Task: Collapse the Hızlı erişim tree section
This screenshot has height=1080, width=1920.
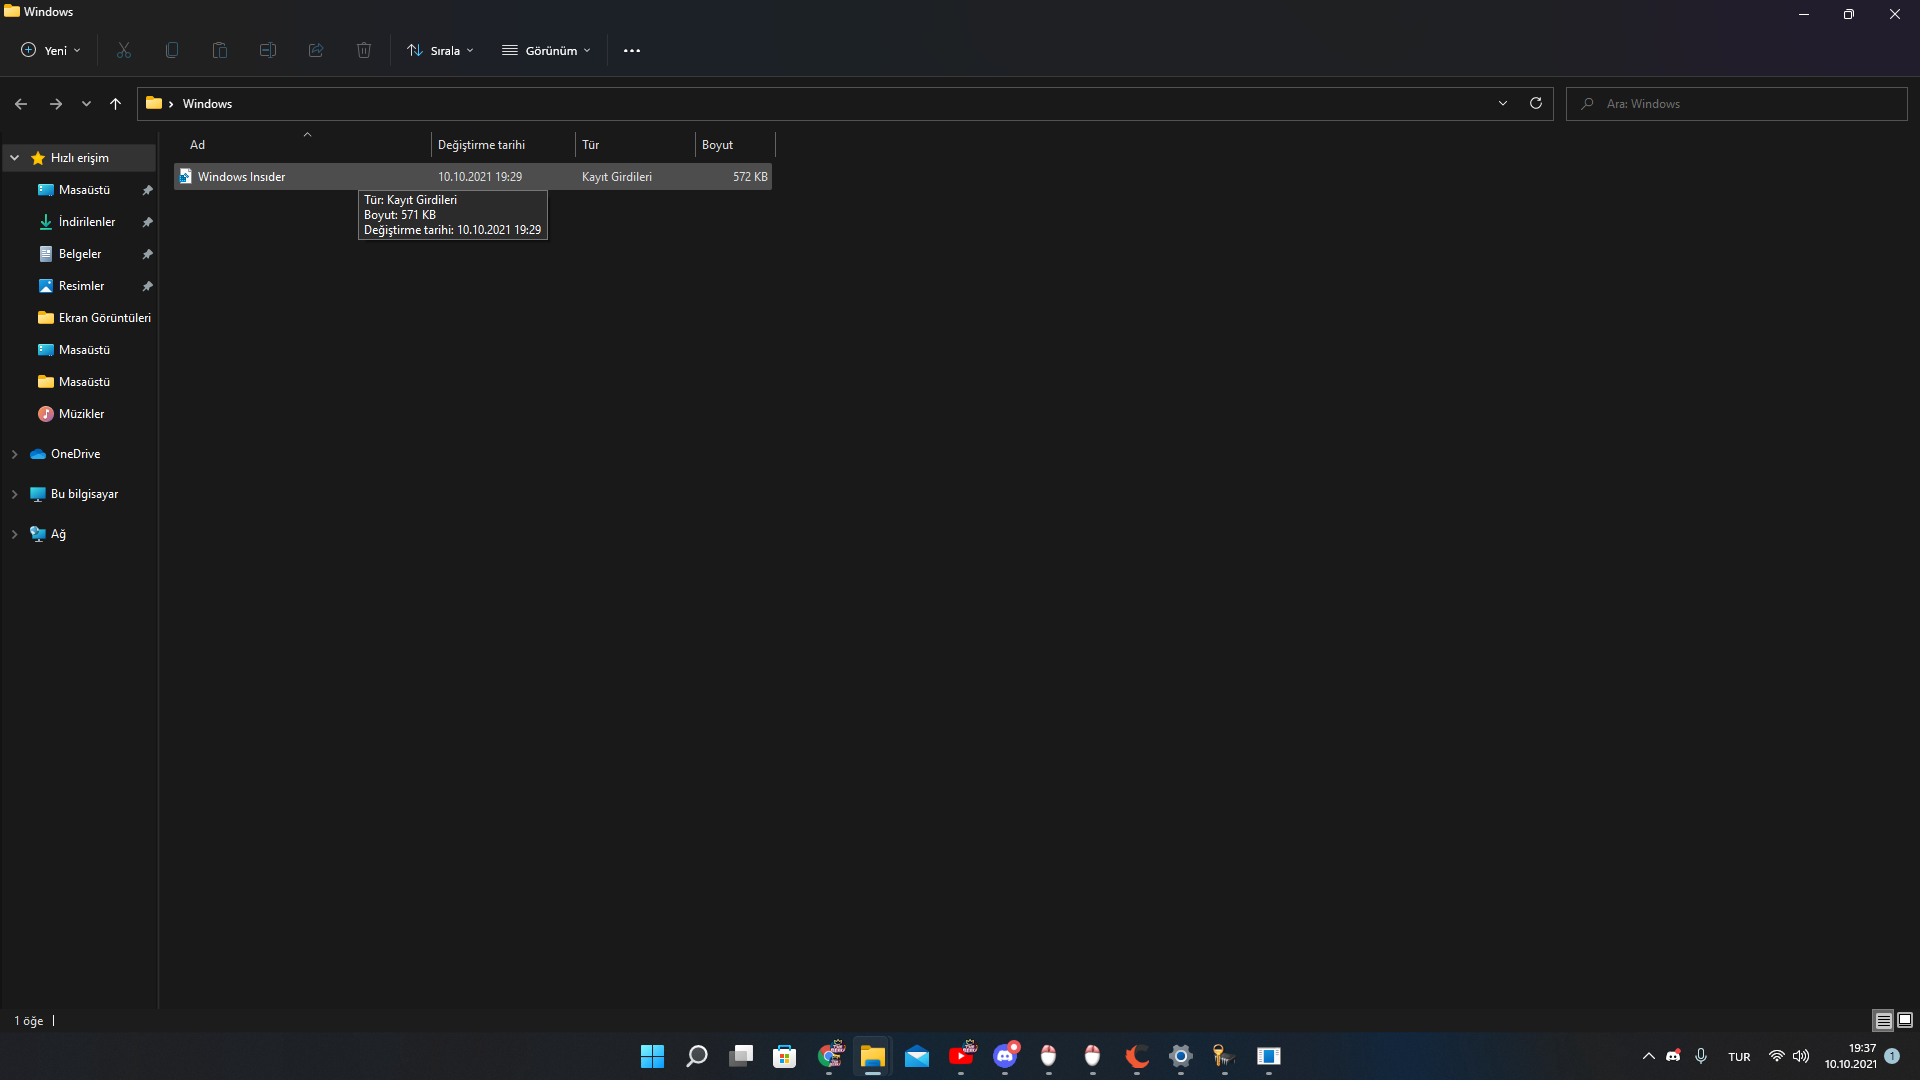Action: tap(15, 158)
